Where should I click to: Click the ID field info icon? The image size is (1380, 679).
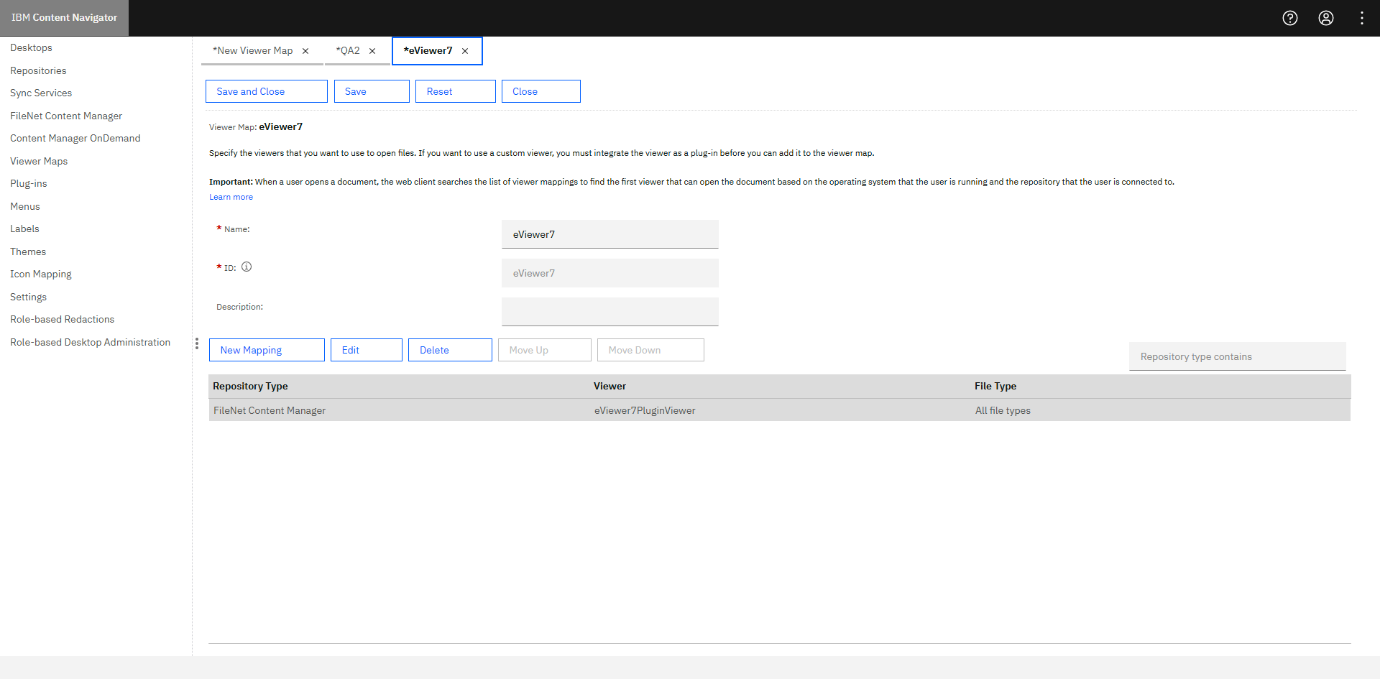246,267
